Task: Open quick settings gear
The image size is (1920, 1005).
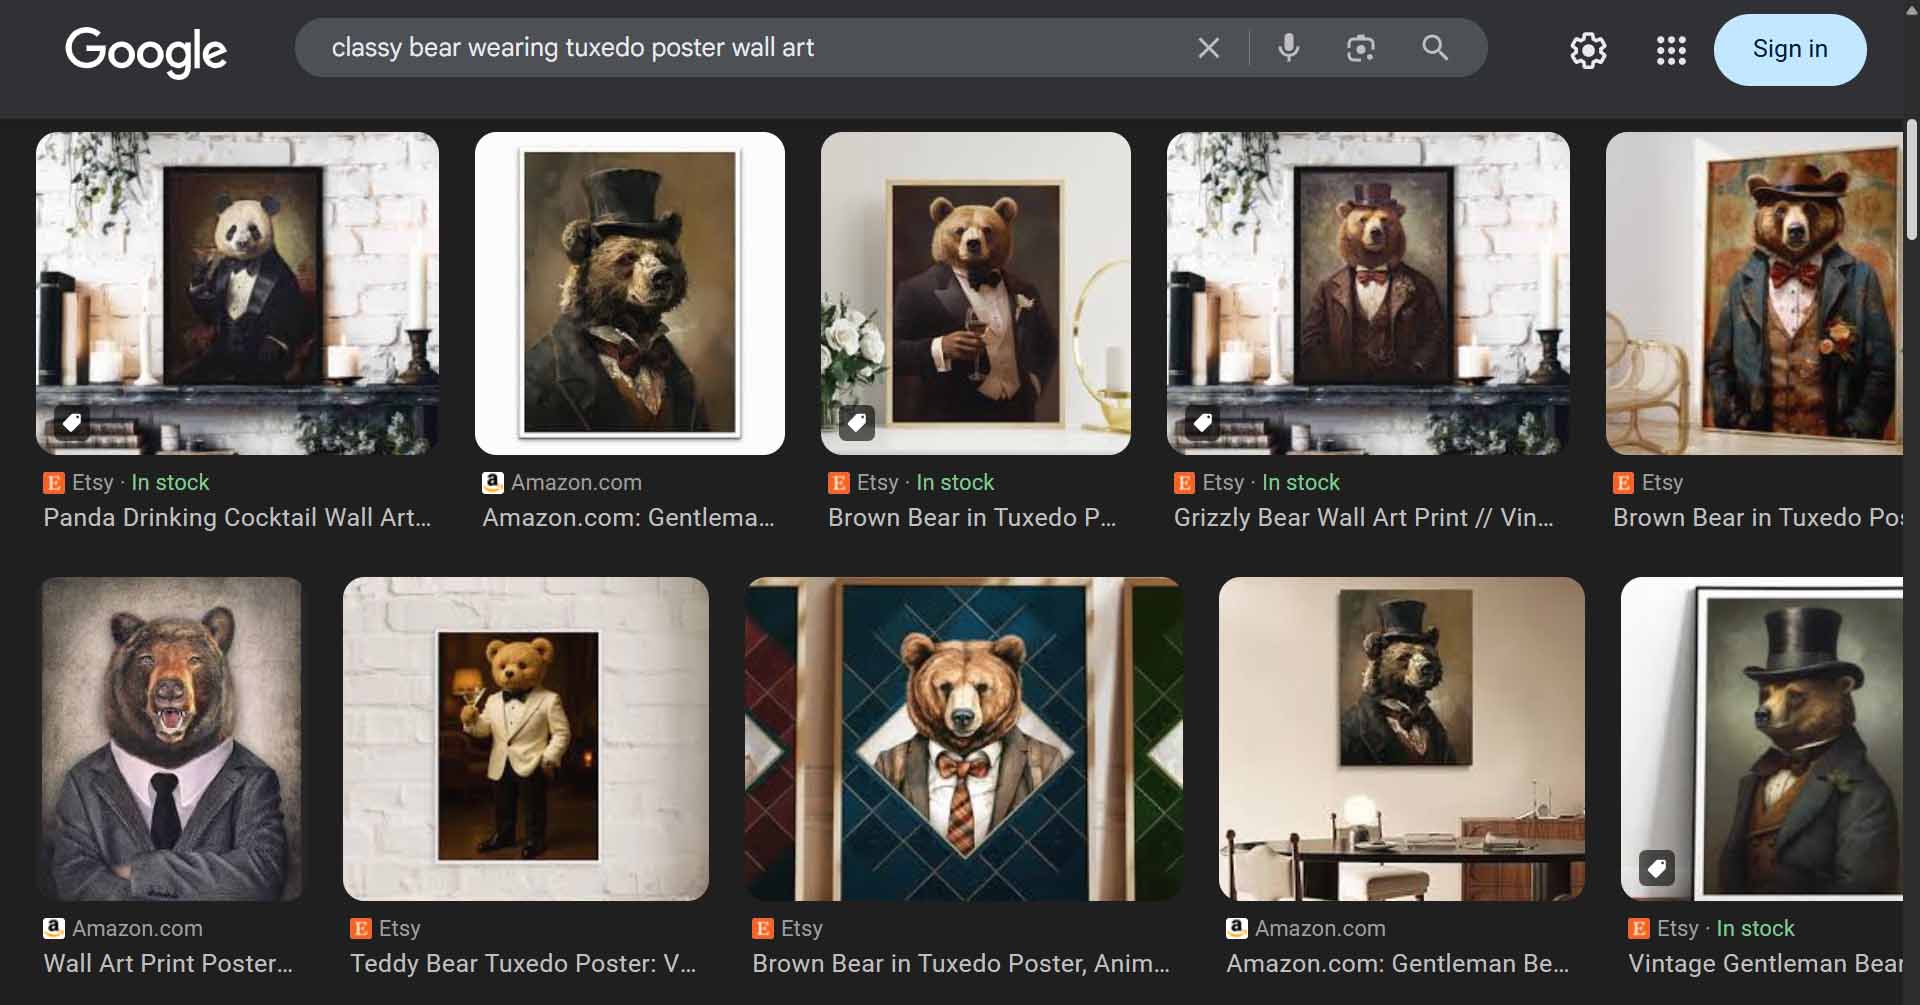Action: pyautogui.click(x=1587, y=50)
